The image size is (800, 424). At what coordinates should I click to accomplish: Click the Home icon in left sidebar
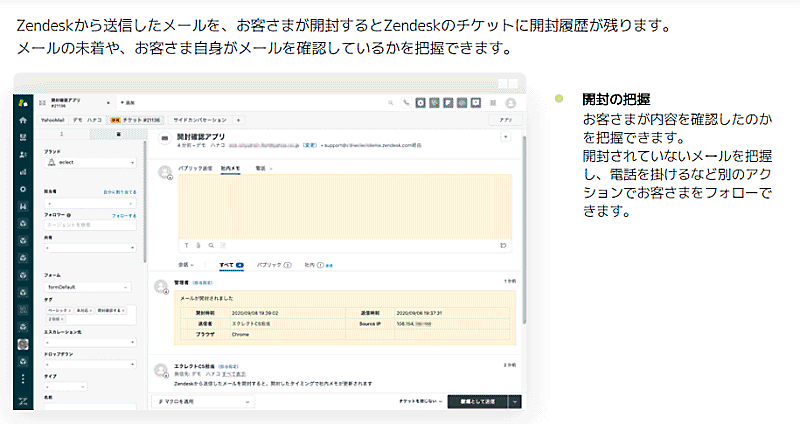coord(24,119)
